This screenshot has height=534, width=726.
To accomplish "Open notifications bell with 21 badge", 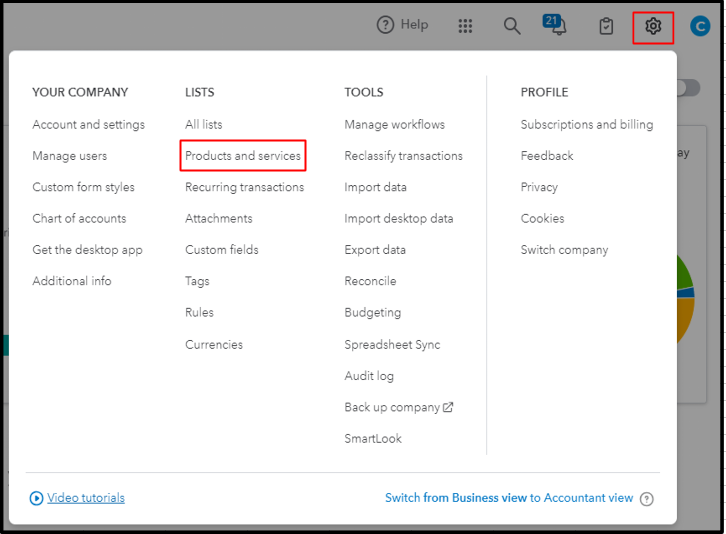I will (x=557, y=26).
